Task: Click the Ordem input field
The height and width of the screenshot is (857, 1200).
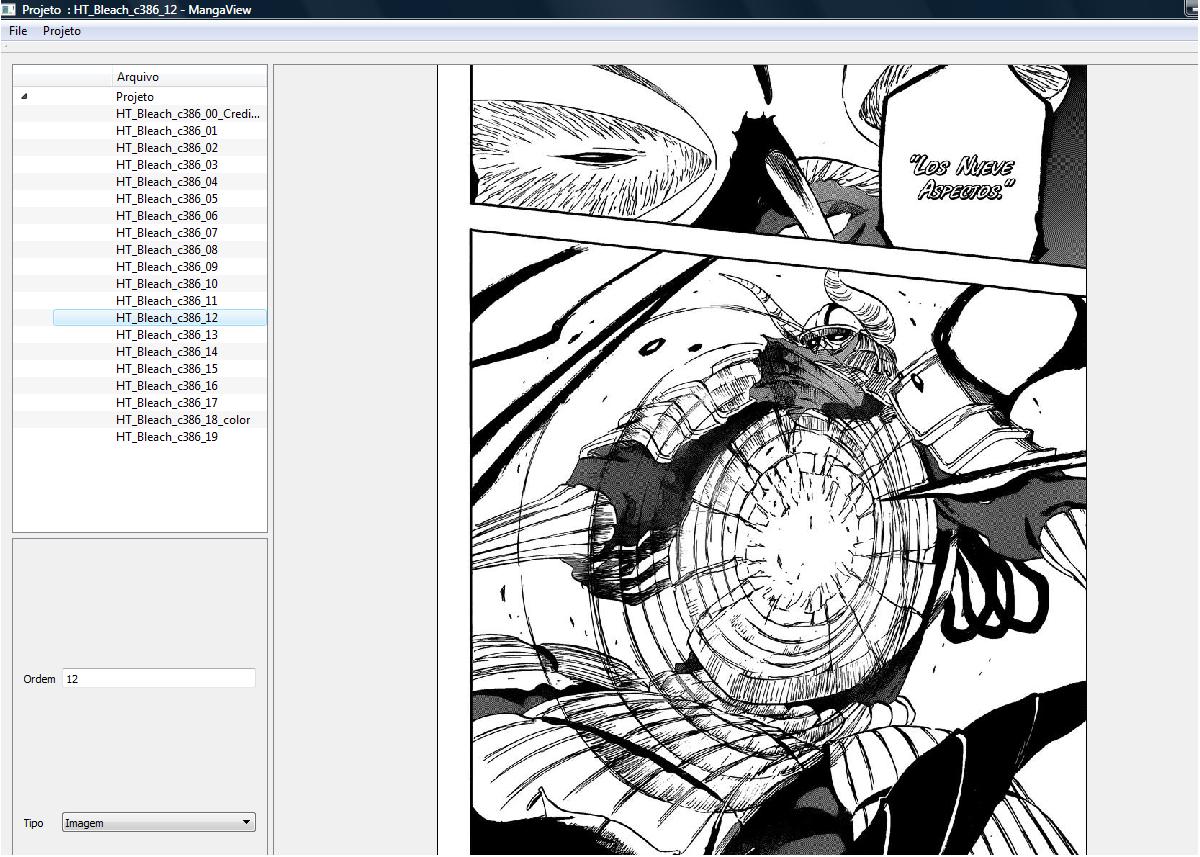Action: tap(159, 678)
